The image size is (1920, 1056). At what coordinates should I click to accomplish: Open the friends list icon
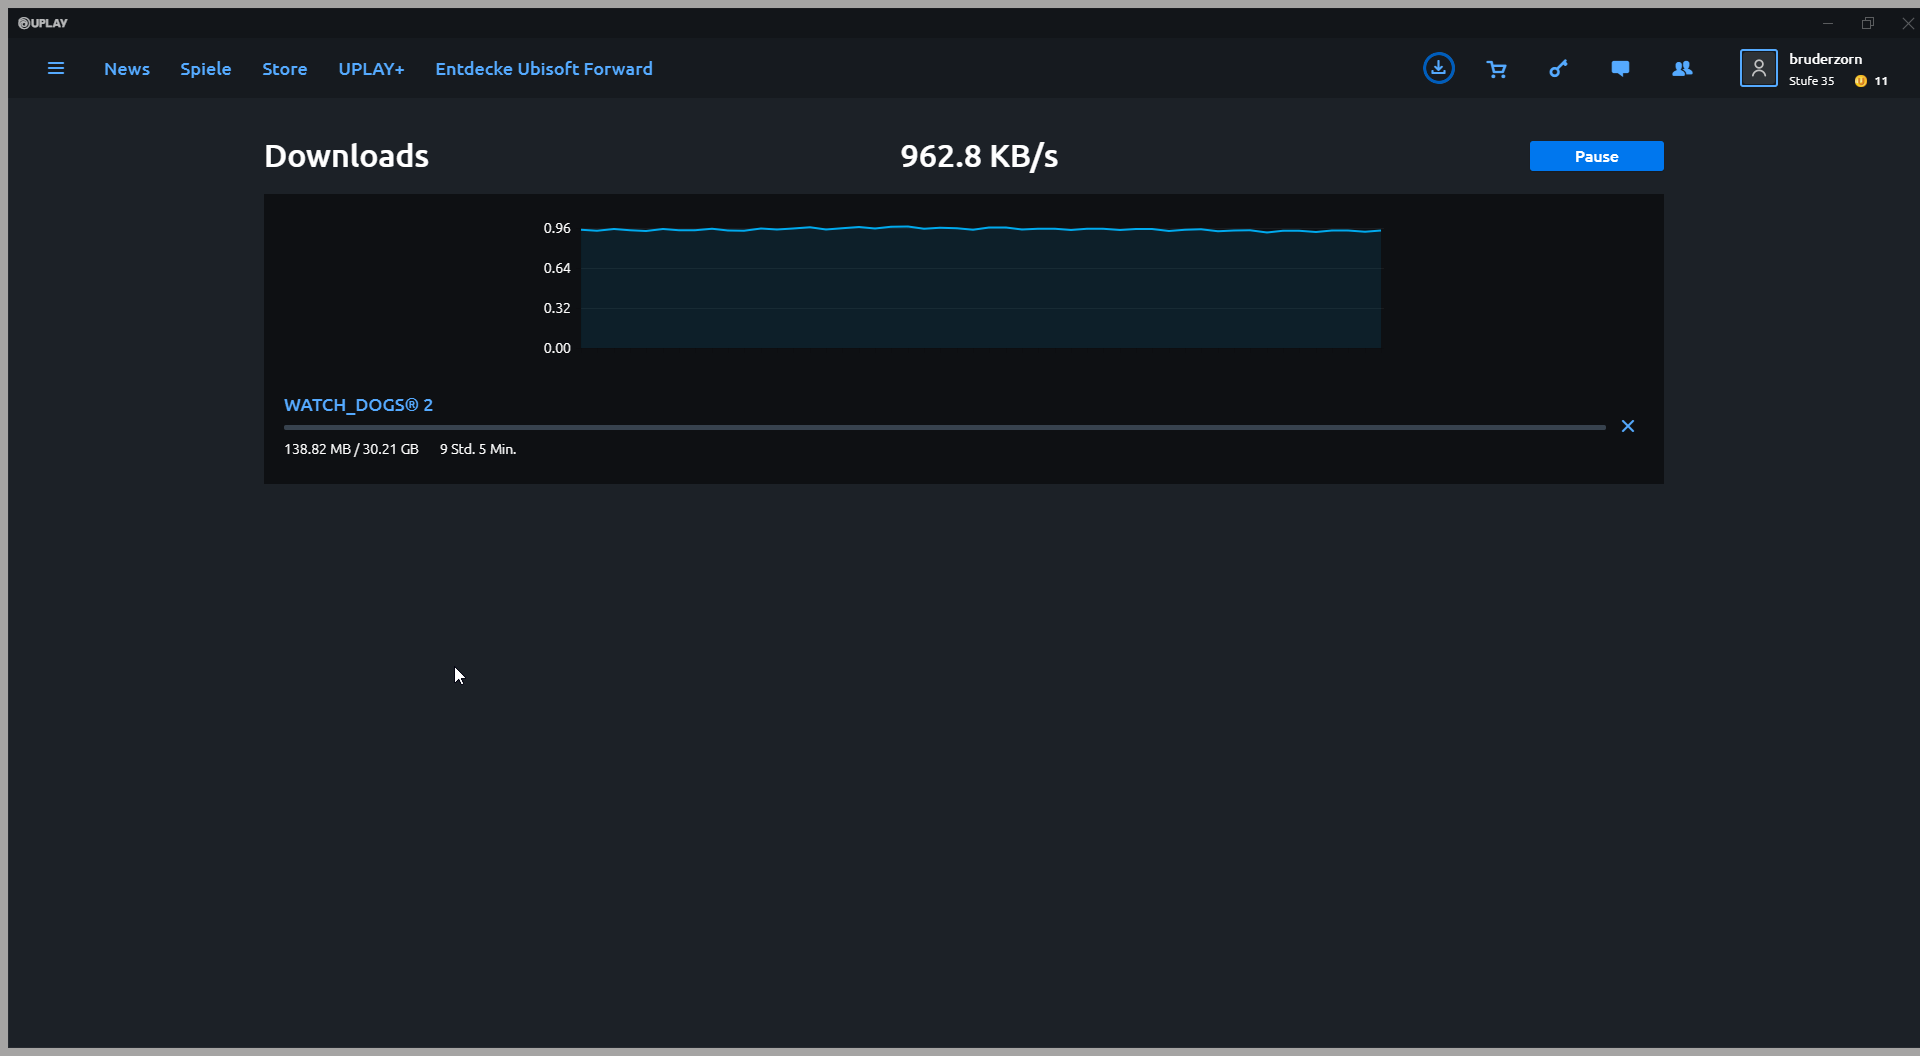[x=1682, y=68]
